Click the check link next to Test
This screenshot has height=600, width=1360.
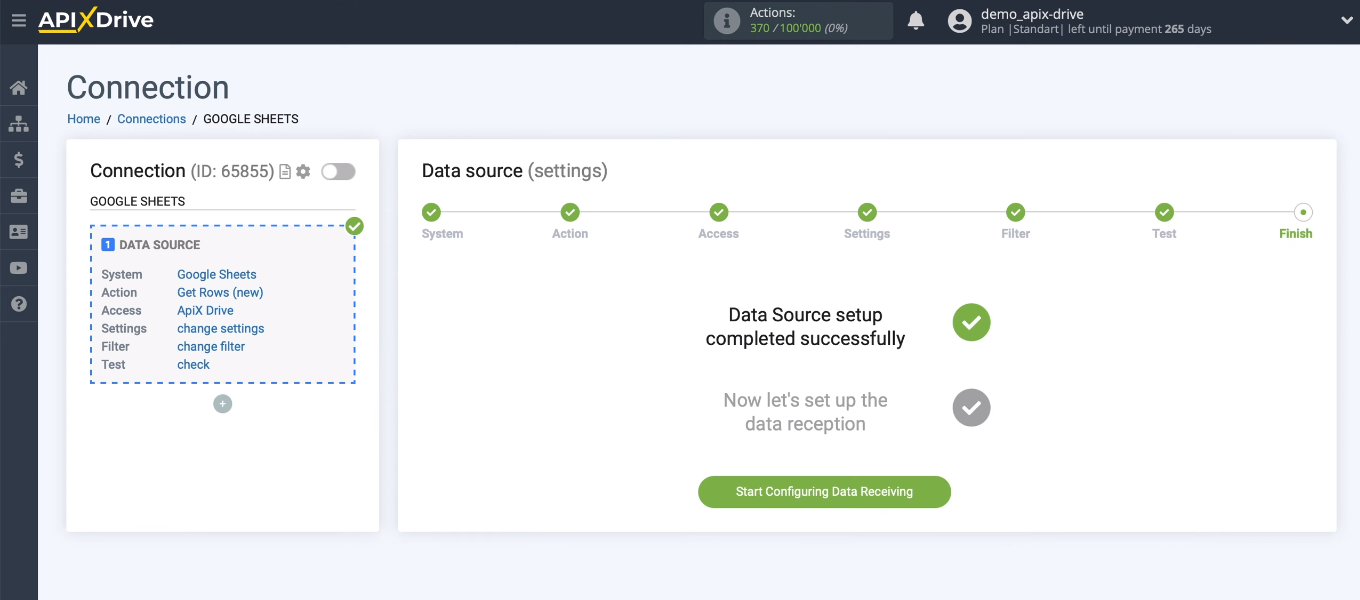pos(193,364)
